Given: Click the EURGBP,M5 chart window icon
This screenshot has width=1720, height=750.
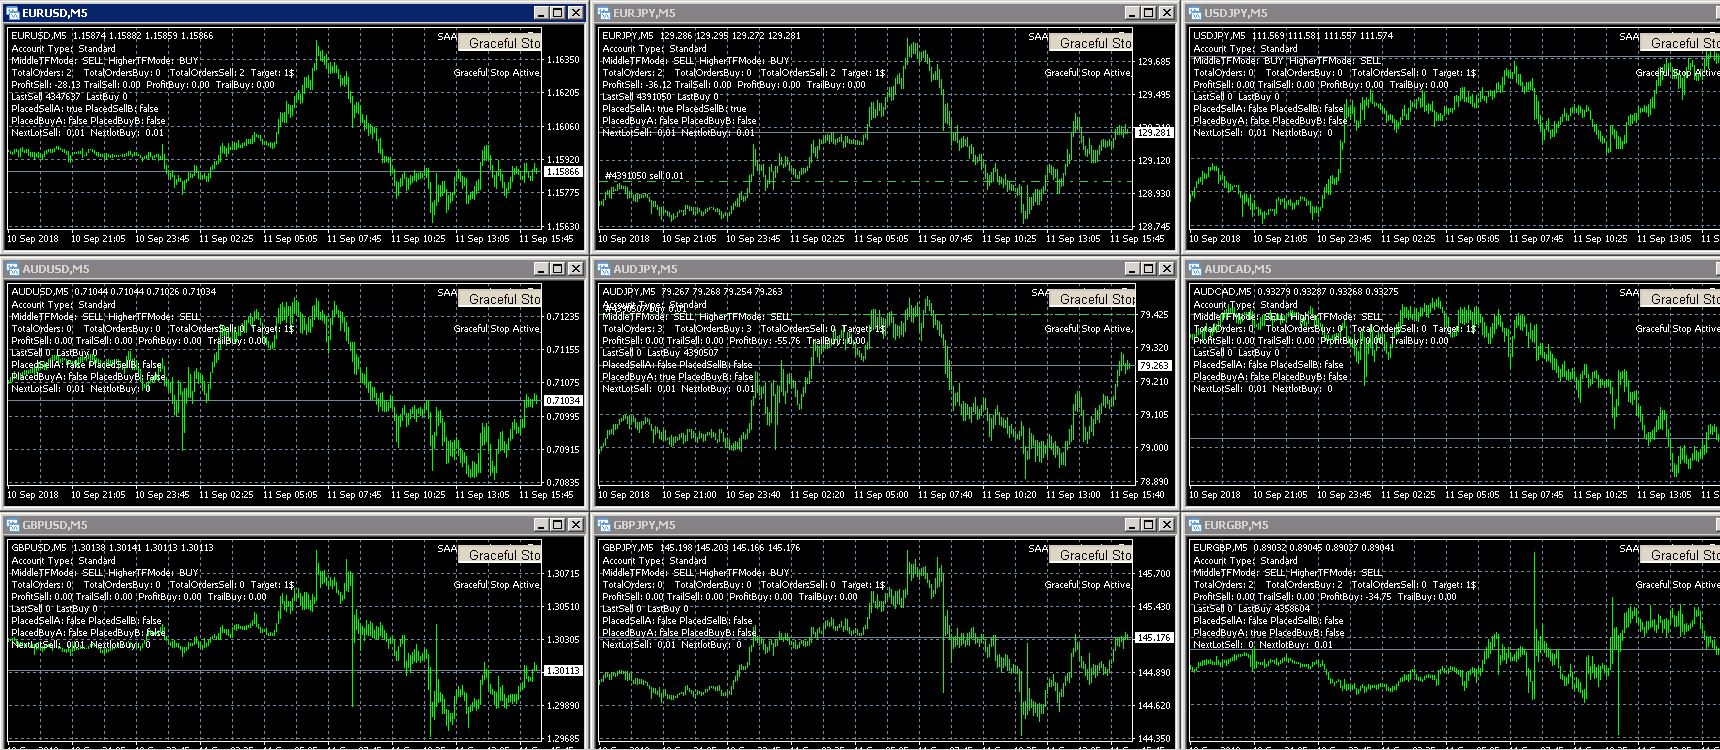Looking at the screenshot, I should [1195, 525].
